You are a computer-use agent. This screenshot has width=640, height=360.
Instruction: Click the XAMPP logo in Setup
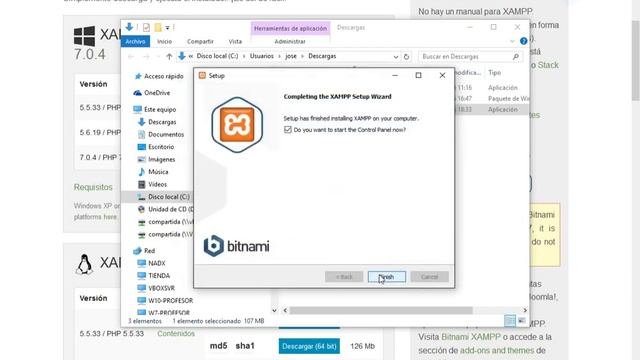(x=237, y=124)
